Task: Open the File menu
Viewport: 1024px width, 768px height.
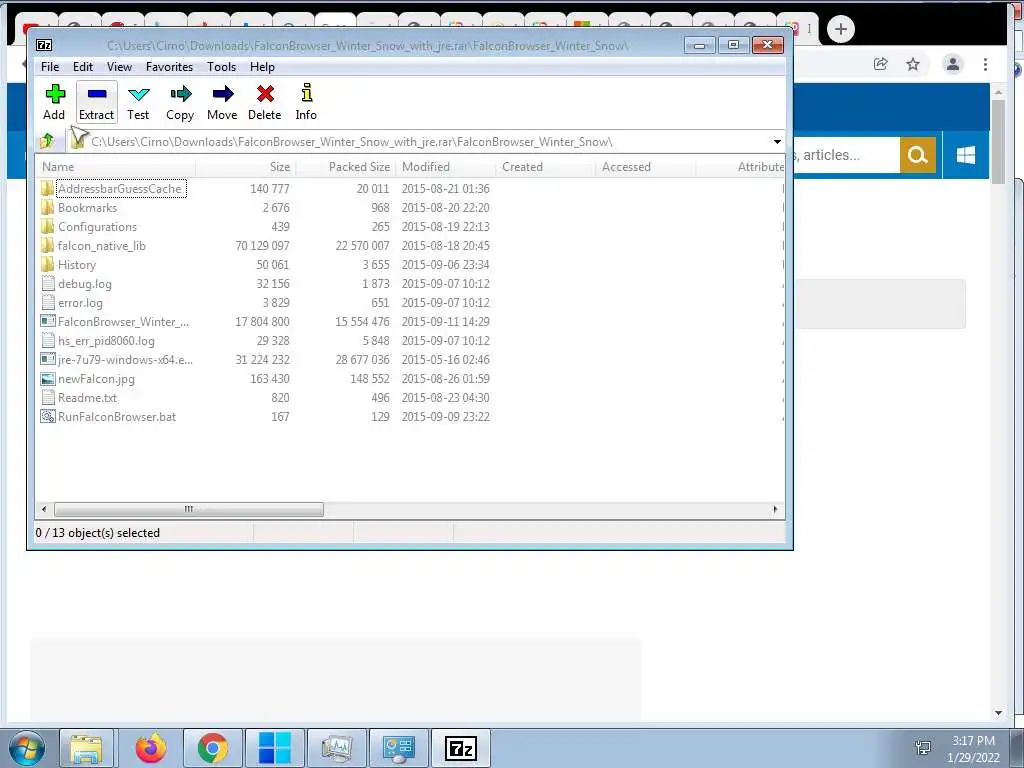Action: [x=50, y=67]
